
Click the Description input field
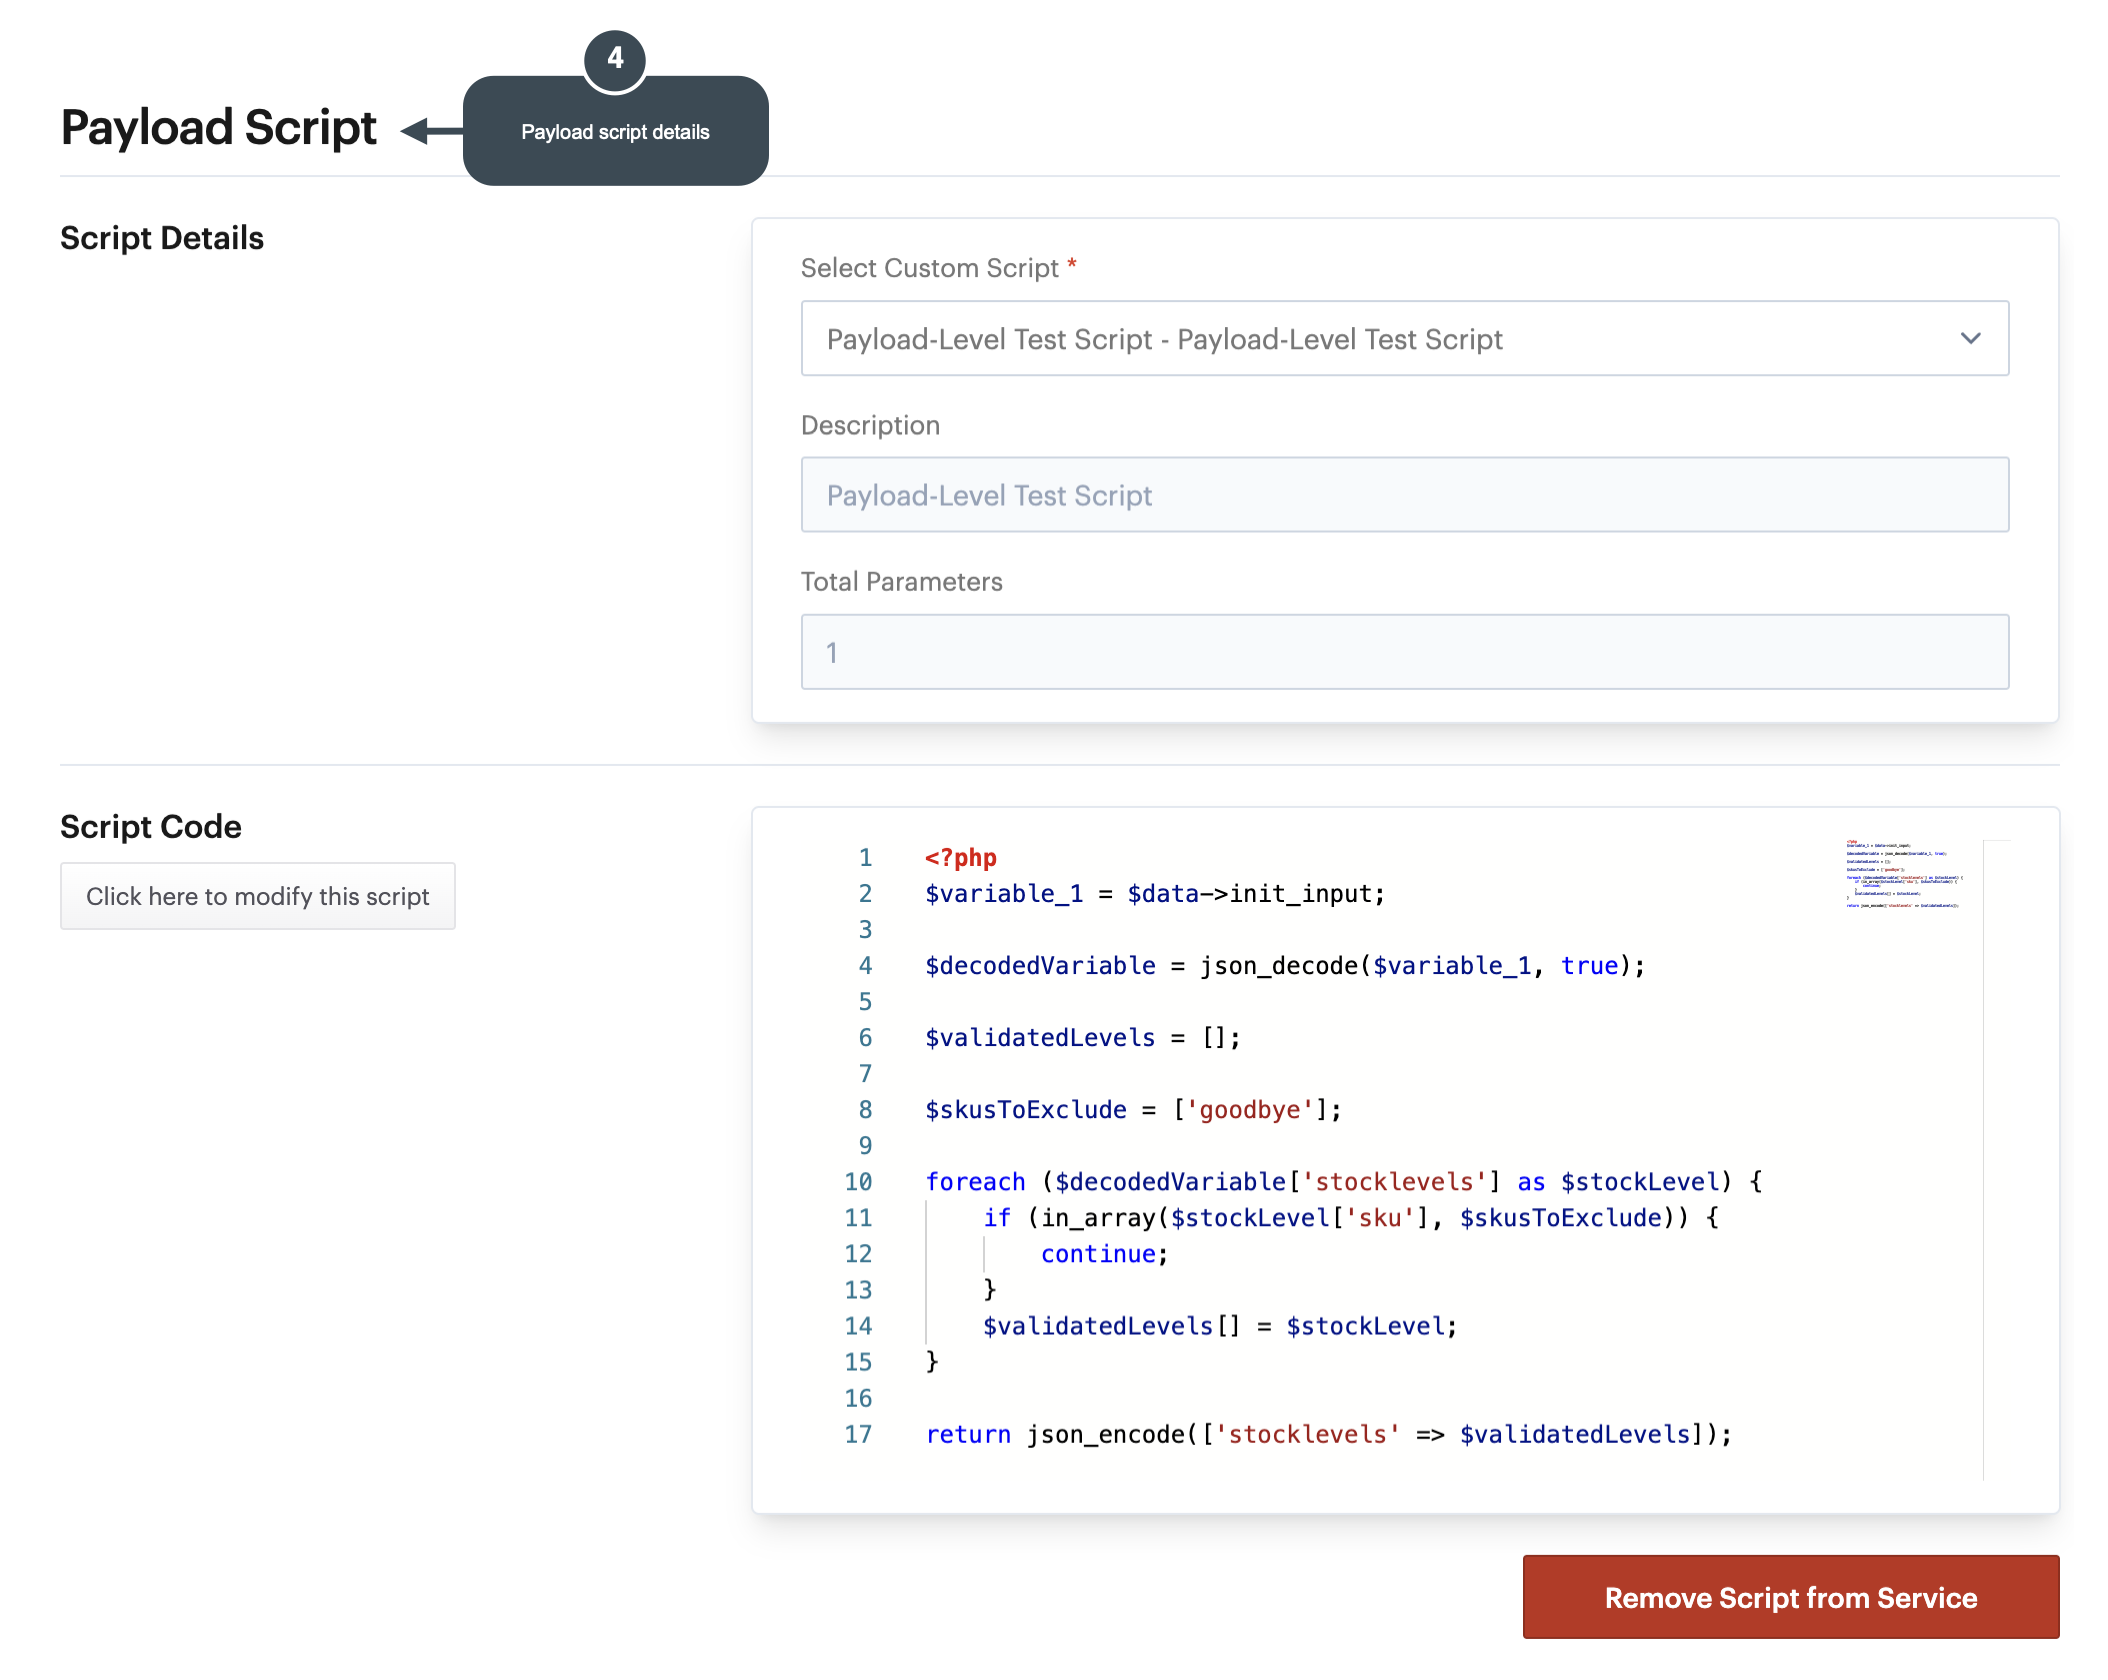[x=1404, y=495]
